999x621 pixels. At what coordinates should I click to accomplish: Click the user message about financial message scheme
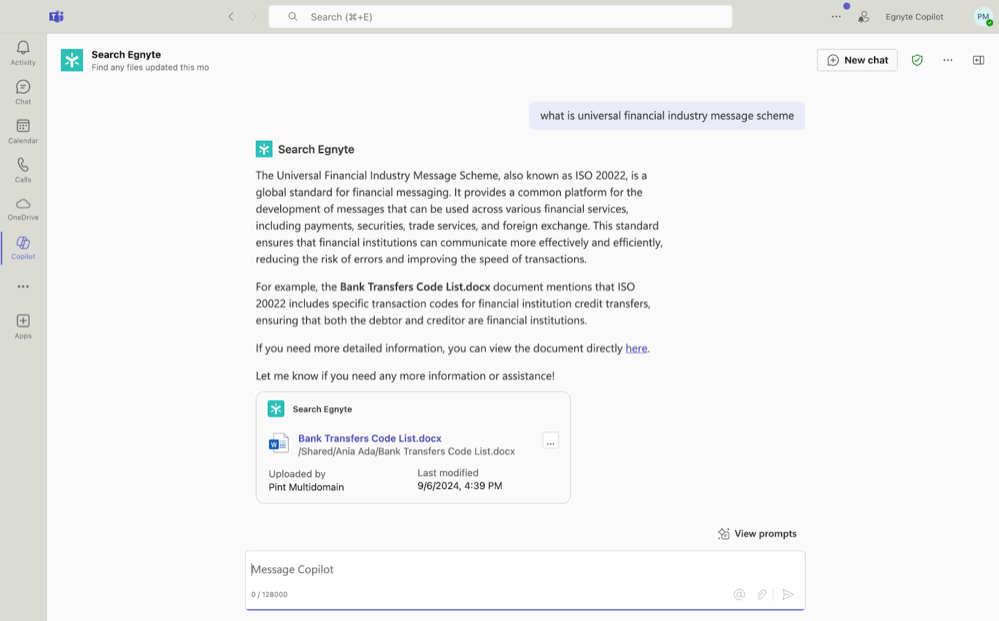[667, 116]
